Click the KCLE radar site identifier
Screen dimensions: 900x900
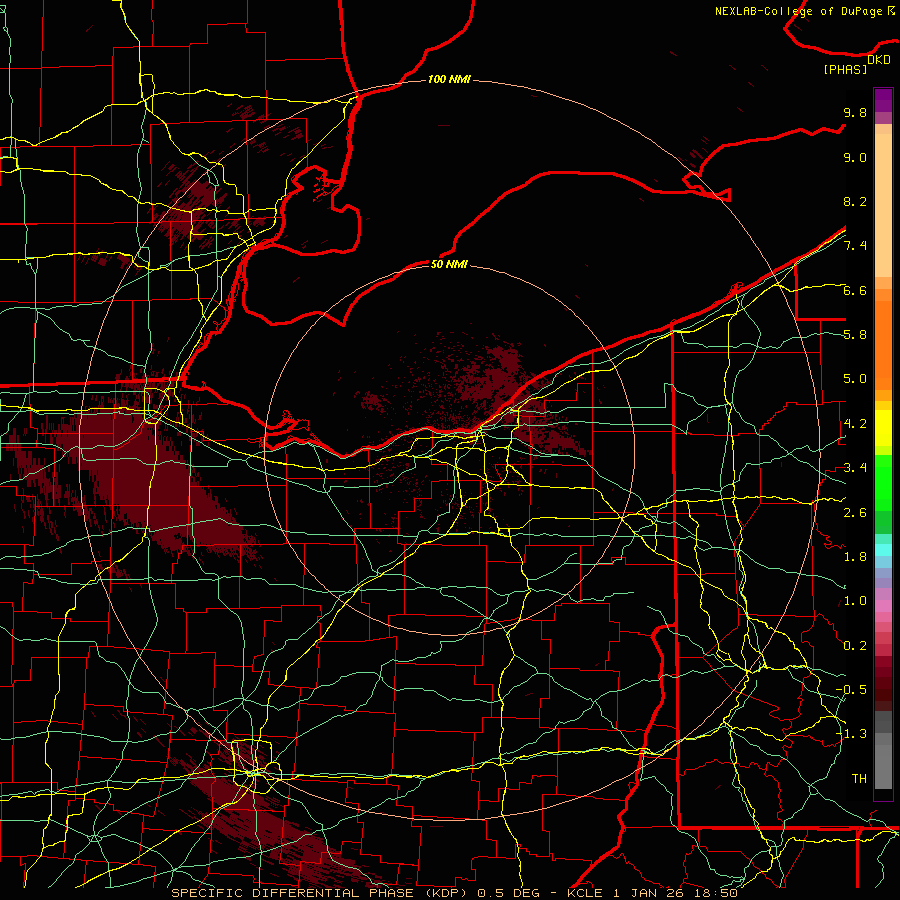click(x=584, y=893)
